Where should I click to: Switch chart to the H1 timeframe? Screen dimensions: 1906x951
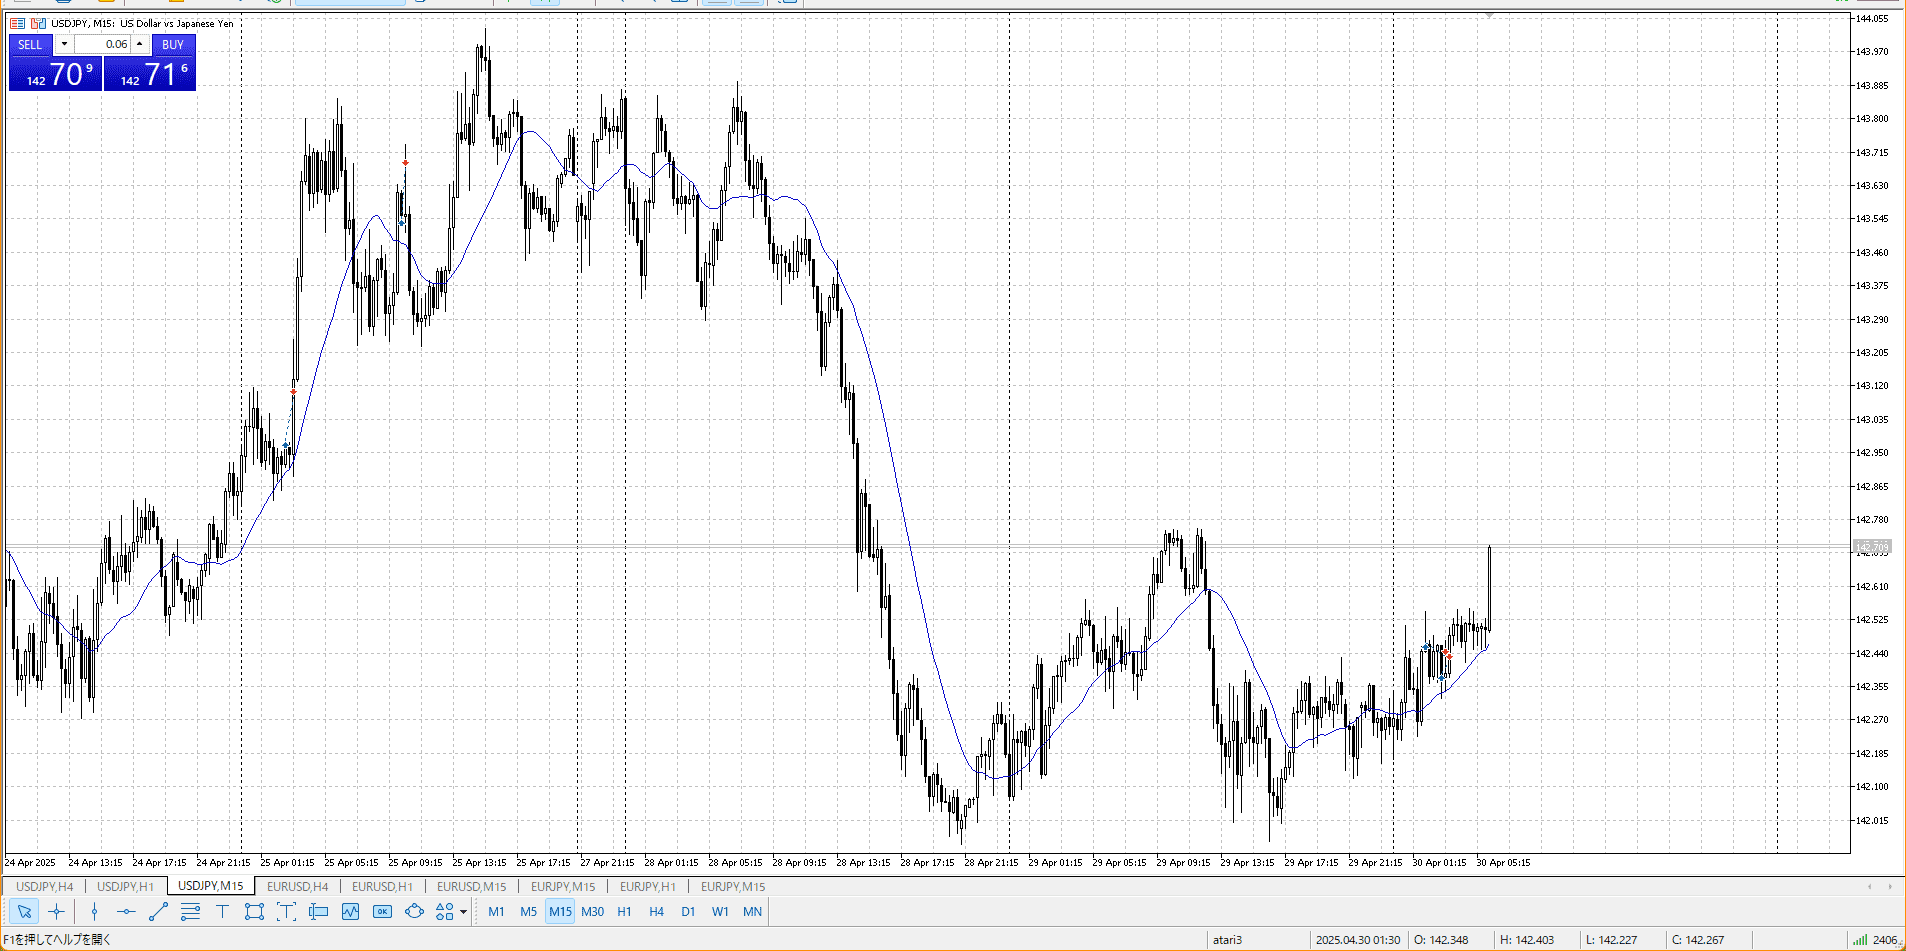[x=624, y=911]
